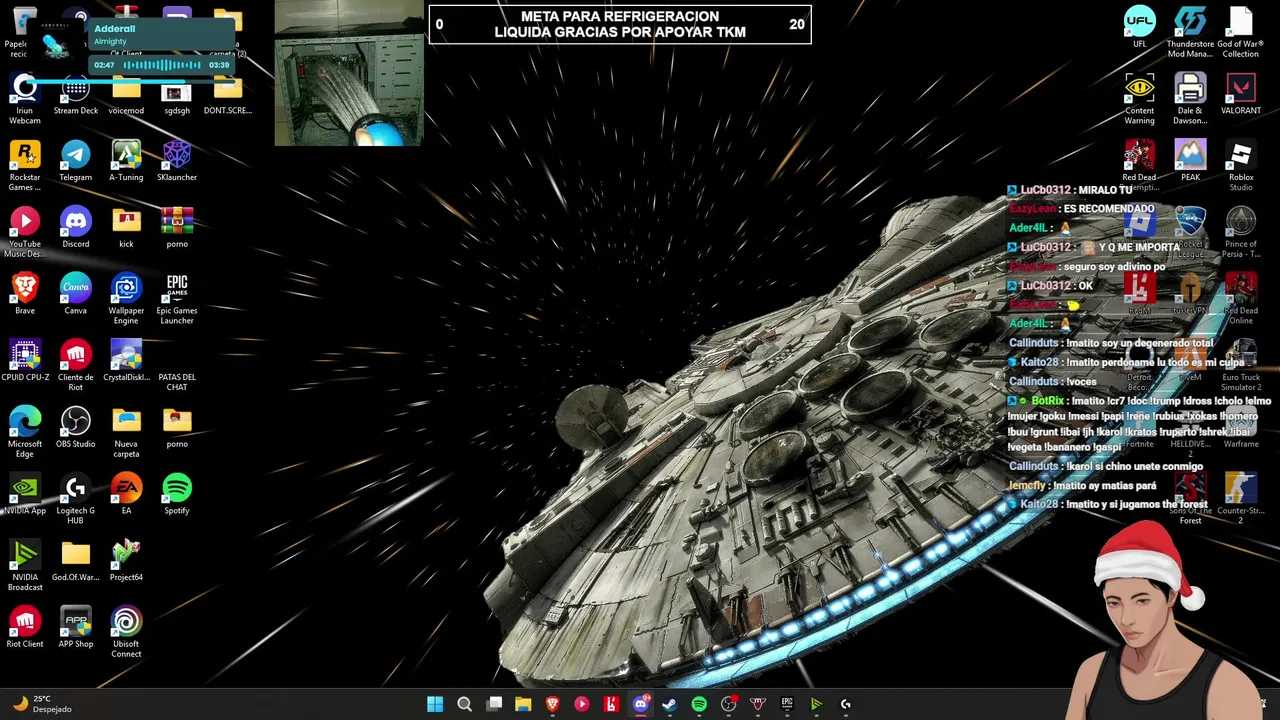Image resolution: width=1280 pixels, height=720 pixels.
Task: Launch Microsoft Edge from desktop
Action: [25, 433]
